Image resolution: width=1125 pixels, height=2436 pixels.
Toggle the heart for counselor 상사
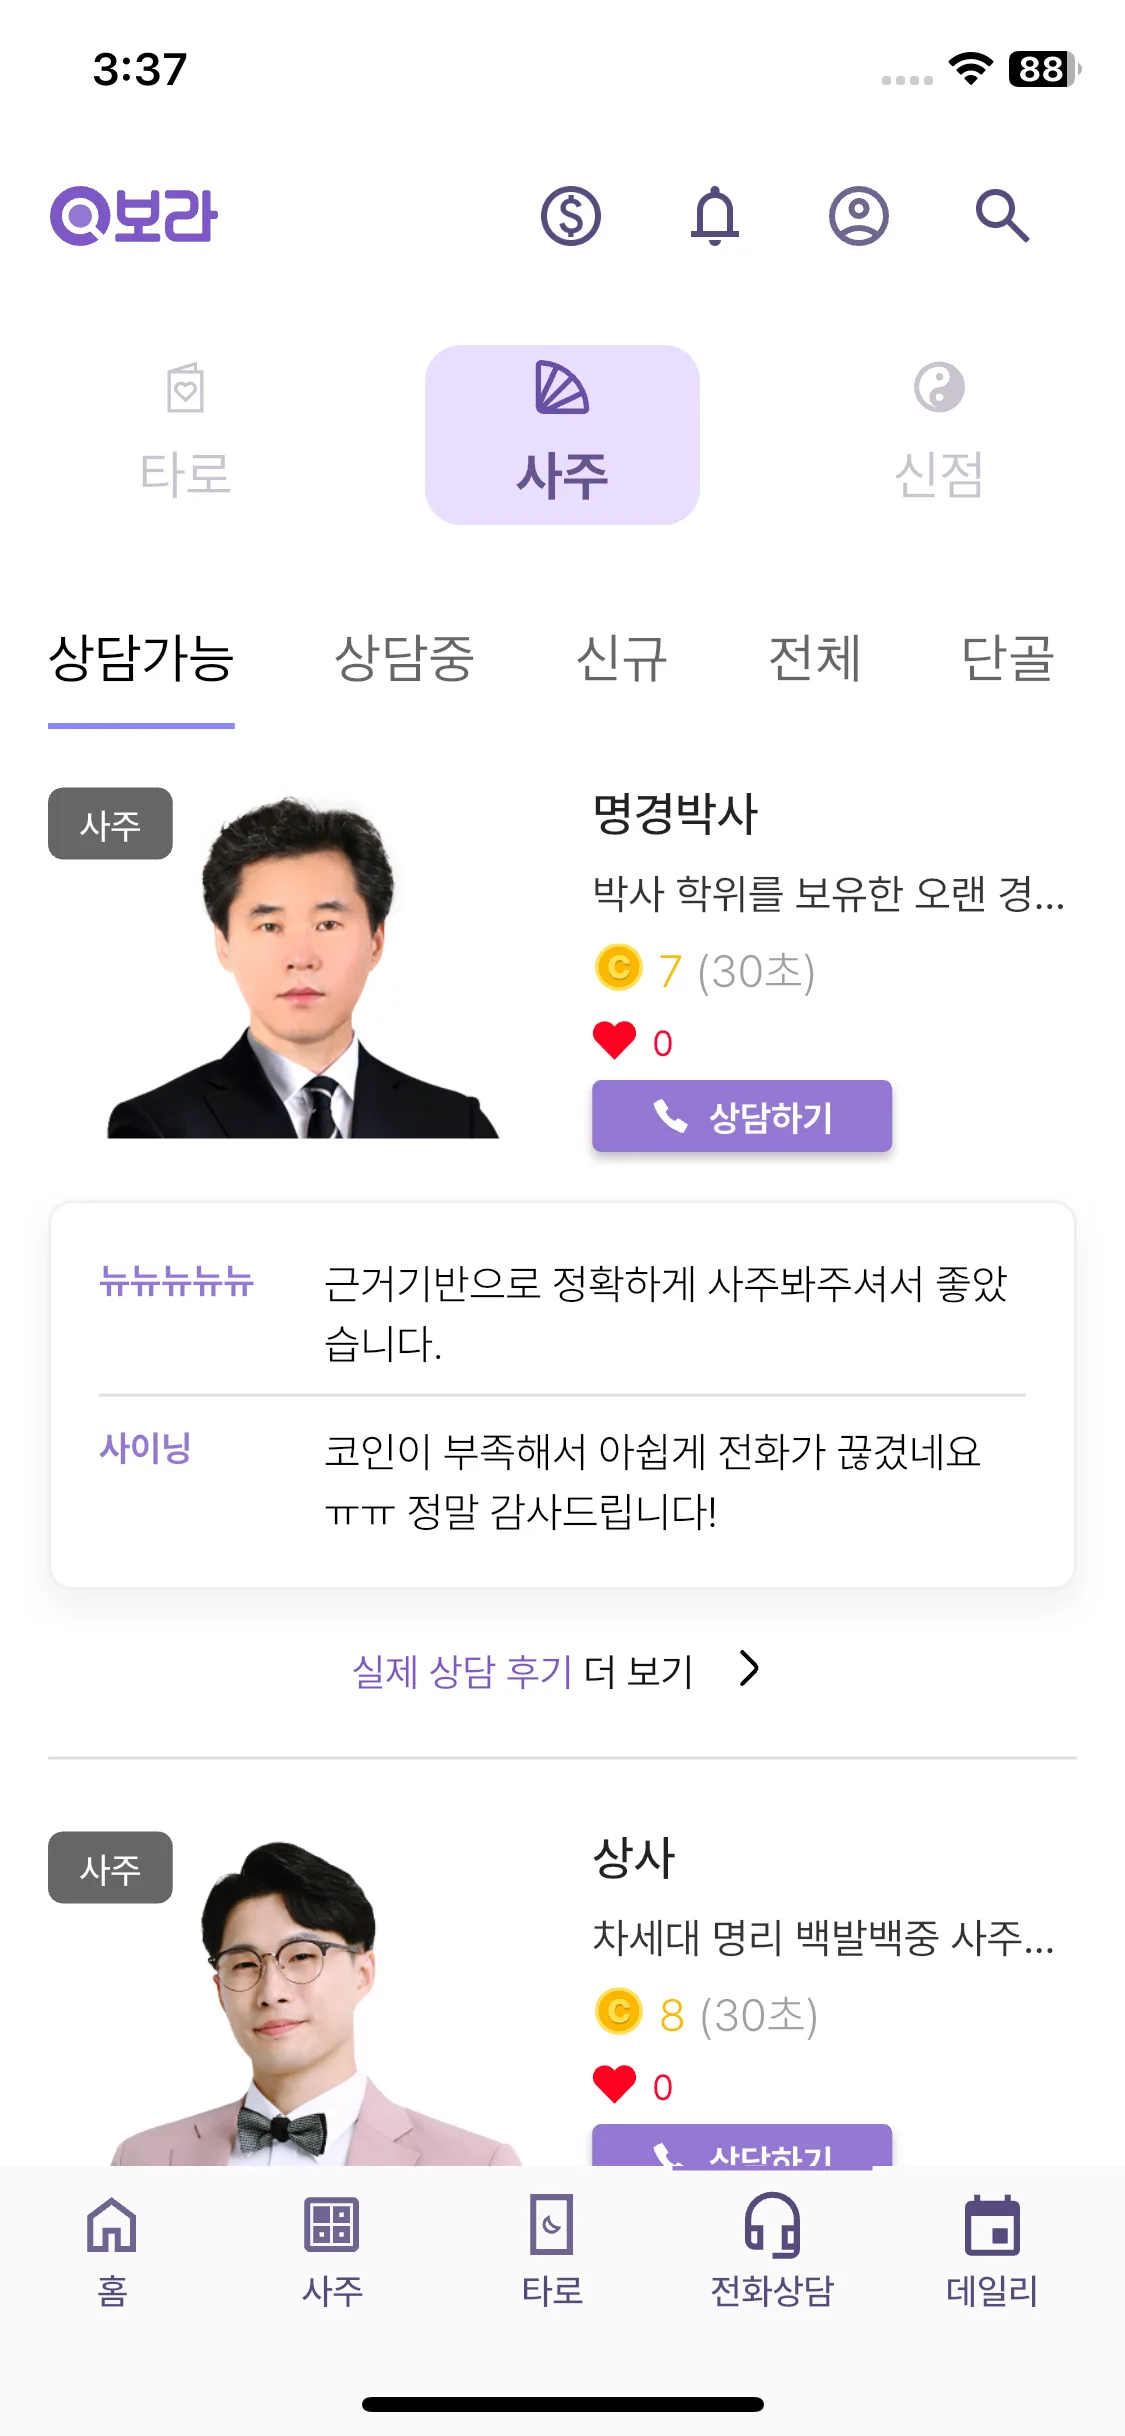coord(614,2085)
